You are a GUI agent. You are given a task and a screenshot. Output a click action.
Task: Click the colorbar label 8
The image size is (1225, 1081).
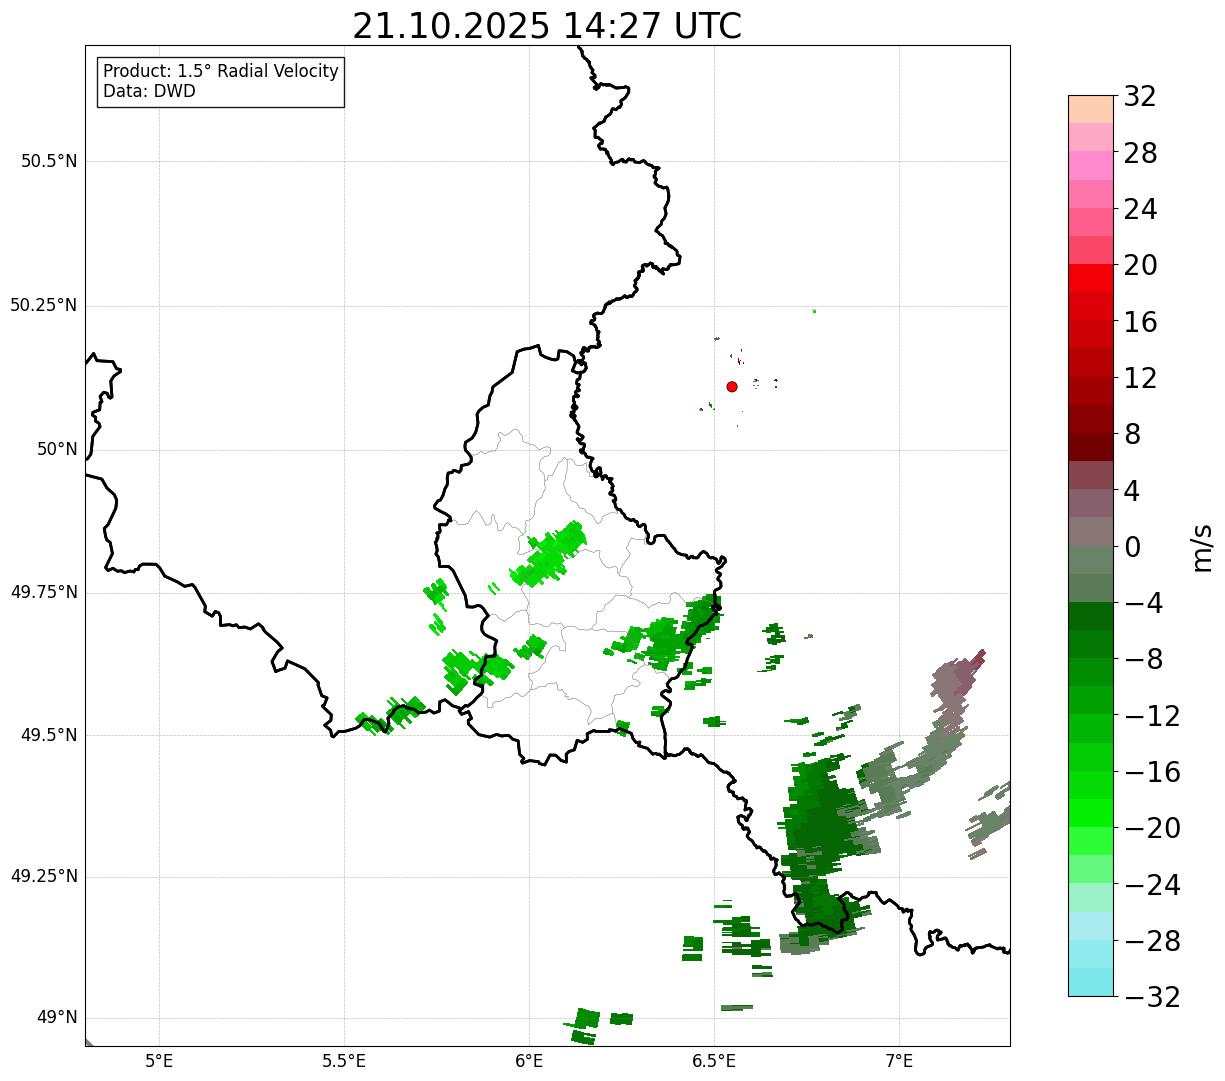click(1132, 435)
